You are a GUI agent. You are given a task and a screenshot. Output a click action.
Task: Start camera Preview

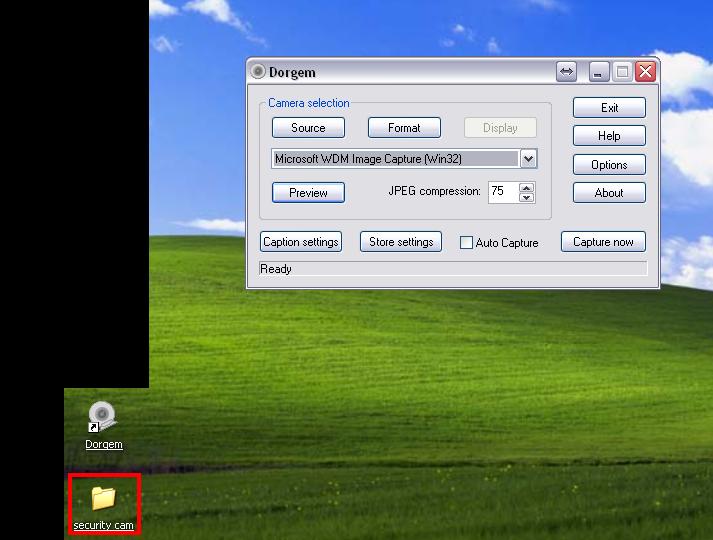pyautogui.click(x=308, y=193)
